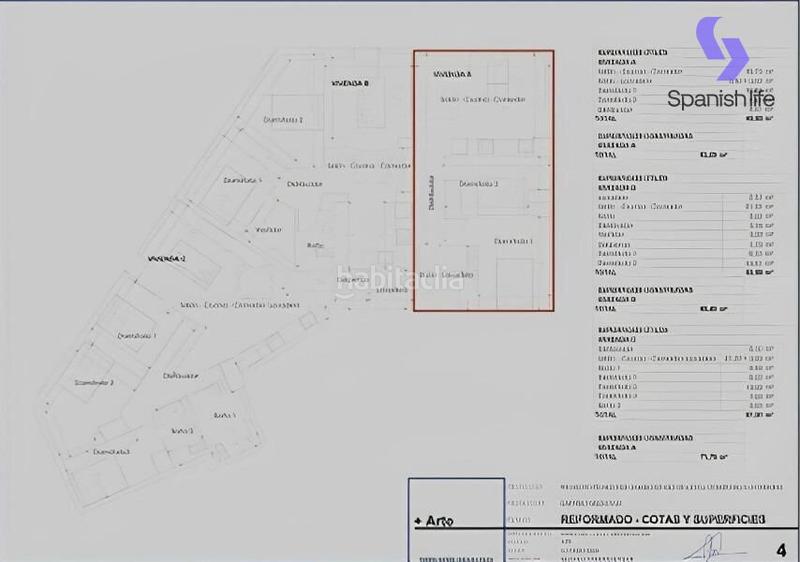Screen dimensions: 800x562
Task: Click the empty box above the Arto logo
Action: pyautogui.click(x=456, y=493)
